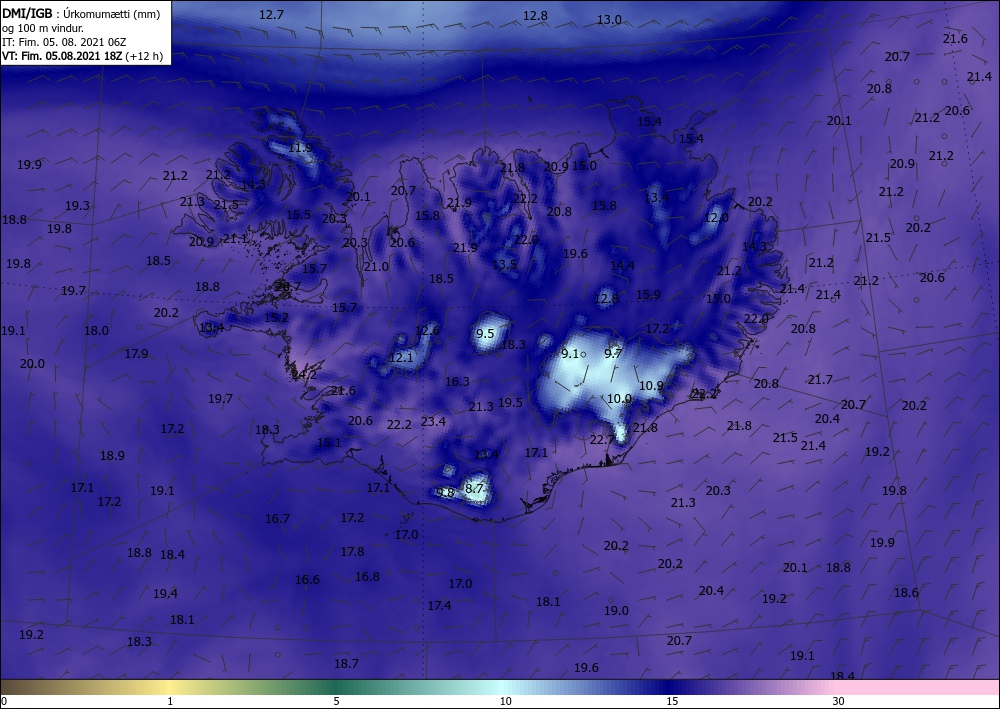Click the legend tick label '0'
This screenshot has height=709, width=1000.
(x=4, y=701)
